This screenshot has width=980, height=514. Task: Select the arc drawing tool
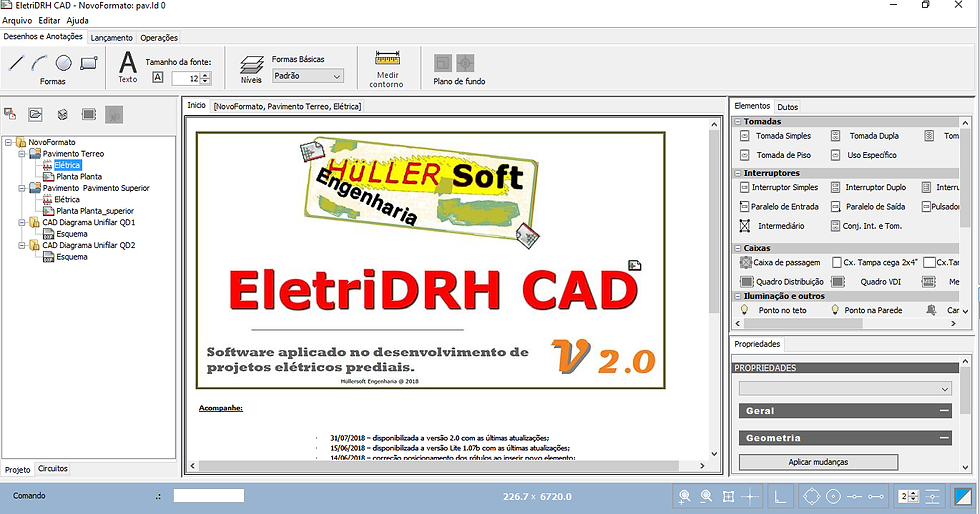pyautogui.click(x=39, y=63)
